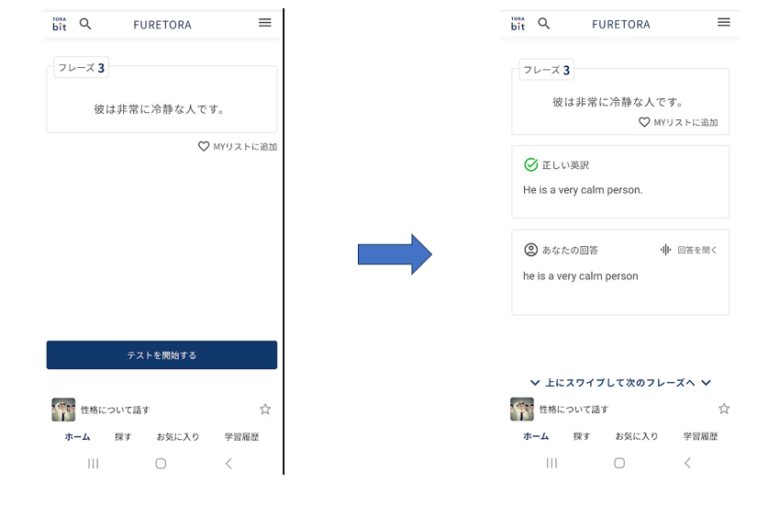Open hamburger menu in the left phone screen
Viewport: 780px width, 506px height.
[x=265, y=22]
